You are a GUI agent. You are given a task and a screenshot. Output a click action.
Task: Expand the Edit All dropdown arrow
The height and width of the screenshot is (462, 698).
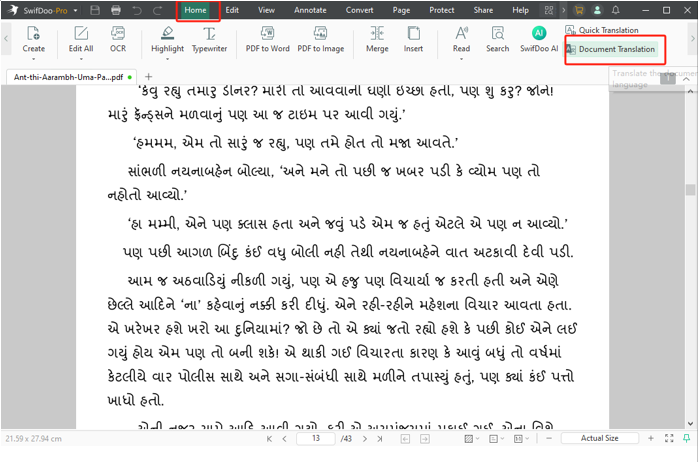click(81, 59)
